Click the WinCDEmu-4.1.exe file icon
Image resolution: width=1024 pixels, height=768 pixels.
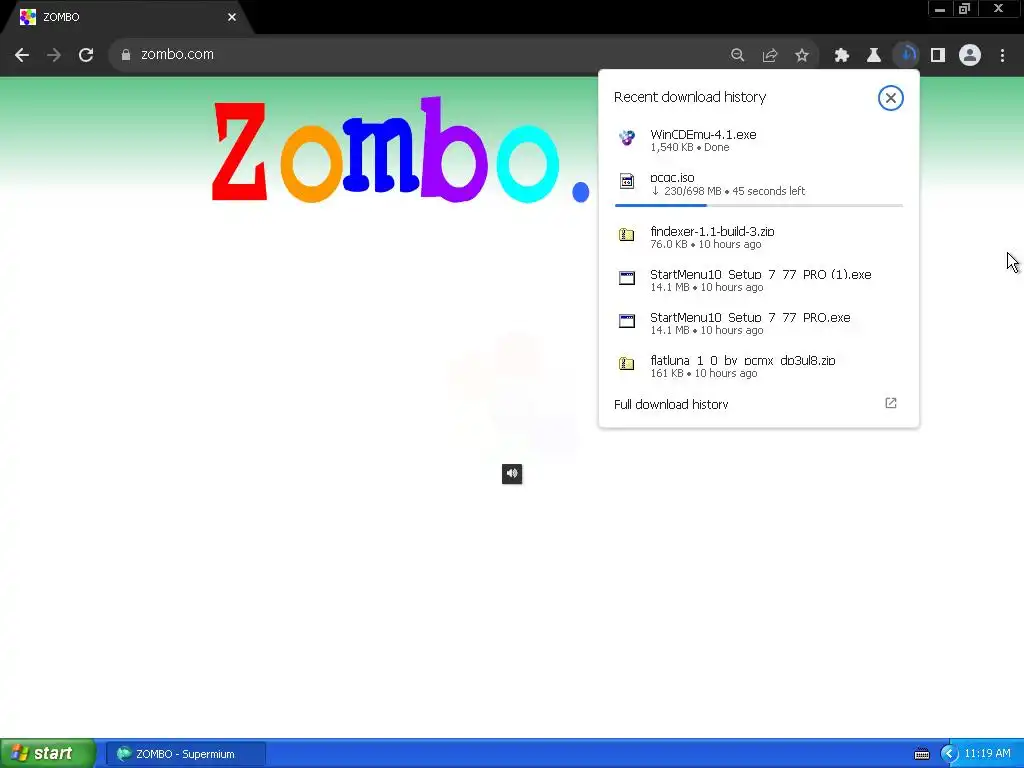(627, 138)
